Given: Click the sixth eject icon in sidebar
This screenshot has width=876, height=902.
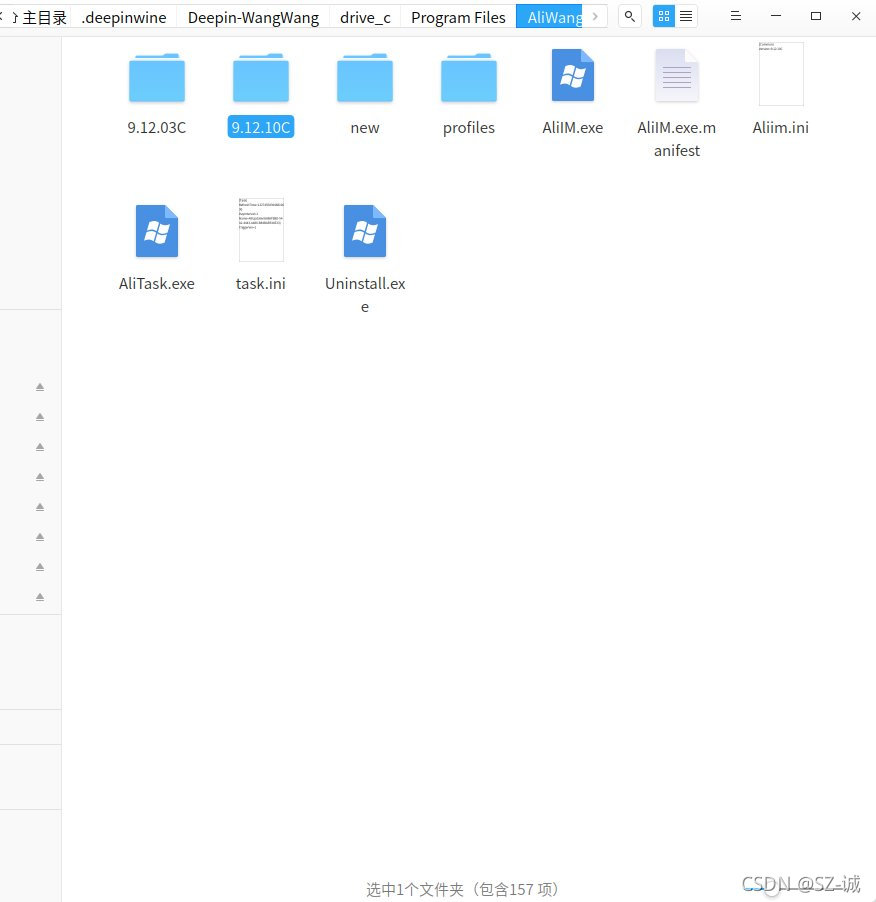Looking at the screenshot, I should coord(40,537).
